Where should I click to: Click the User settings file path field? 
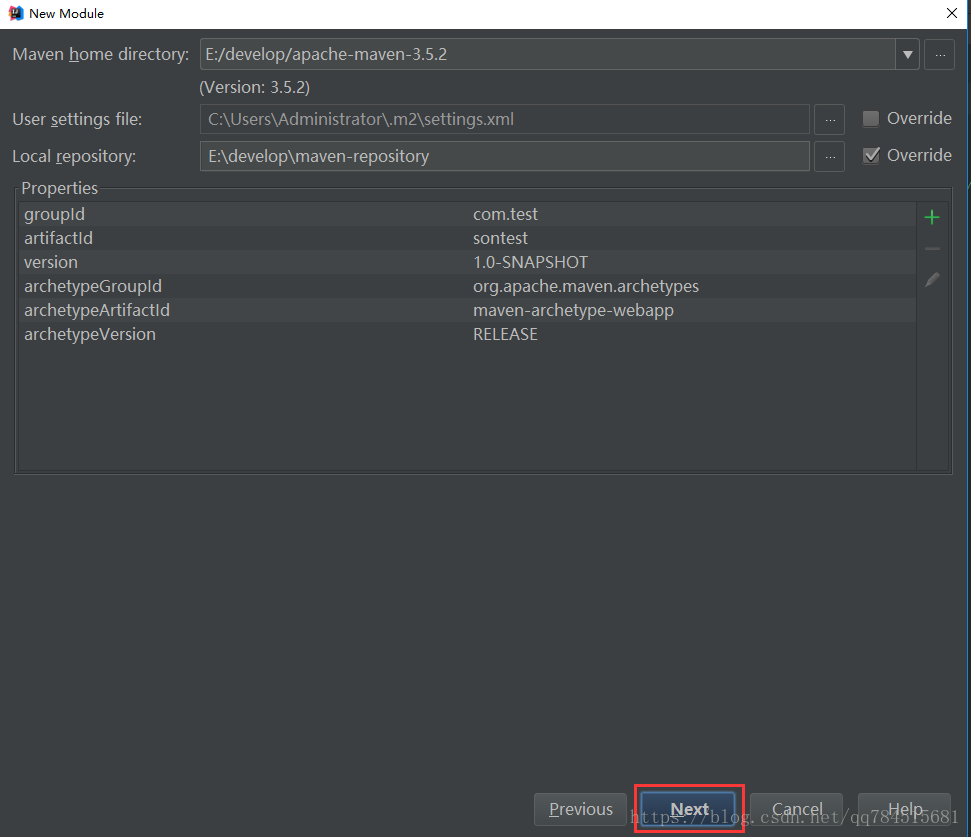[x=505, y=119]
